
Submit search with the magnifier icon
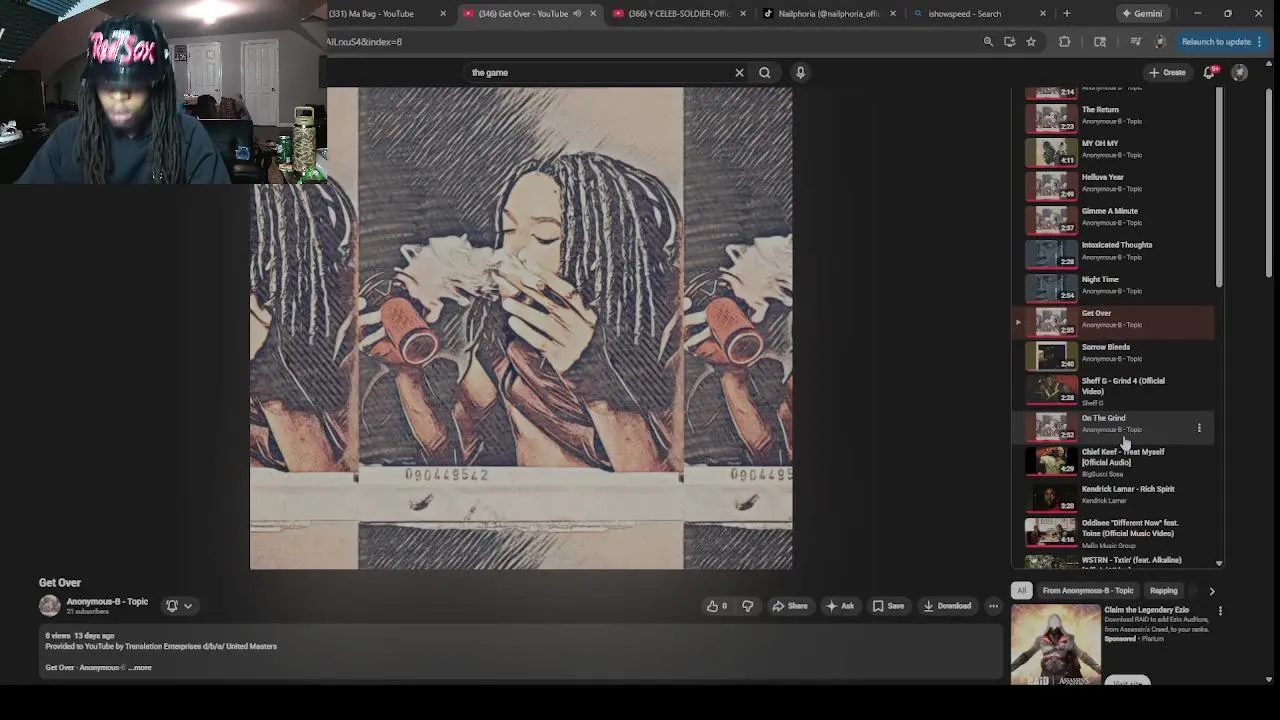click(764, 72)
